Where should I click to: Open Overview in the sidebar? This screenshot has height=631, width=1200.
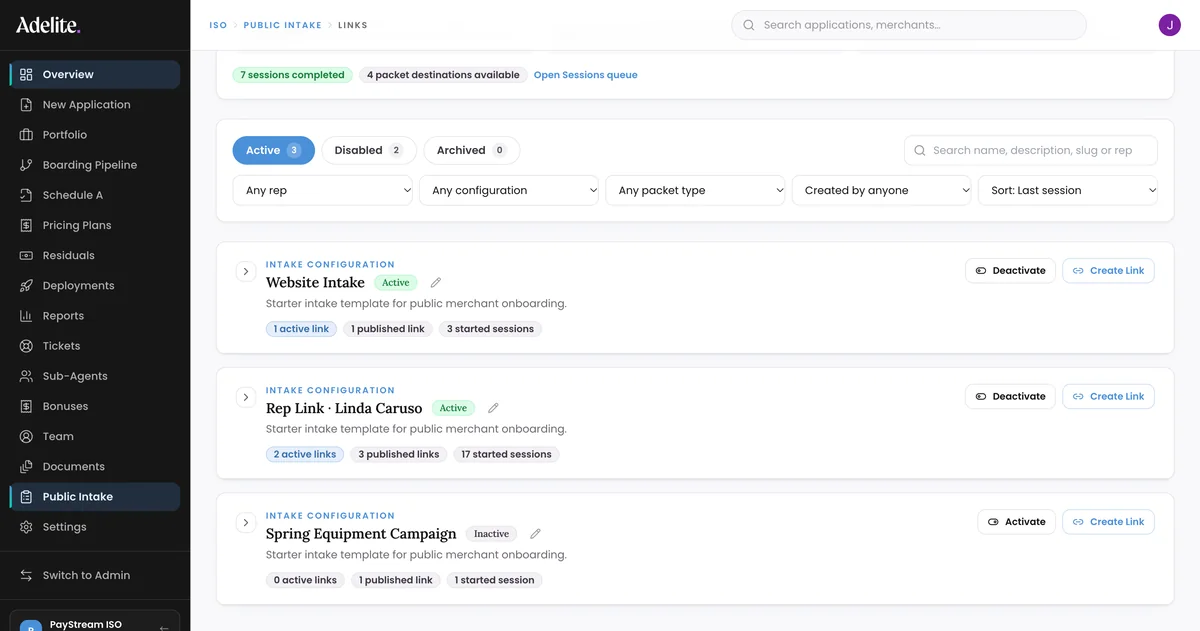click(x=95, y=74)
